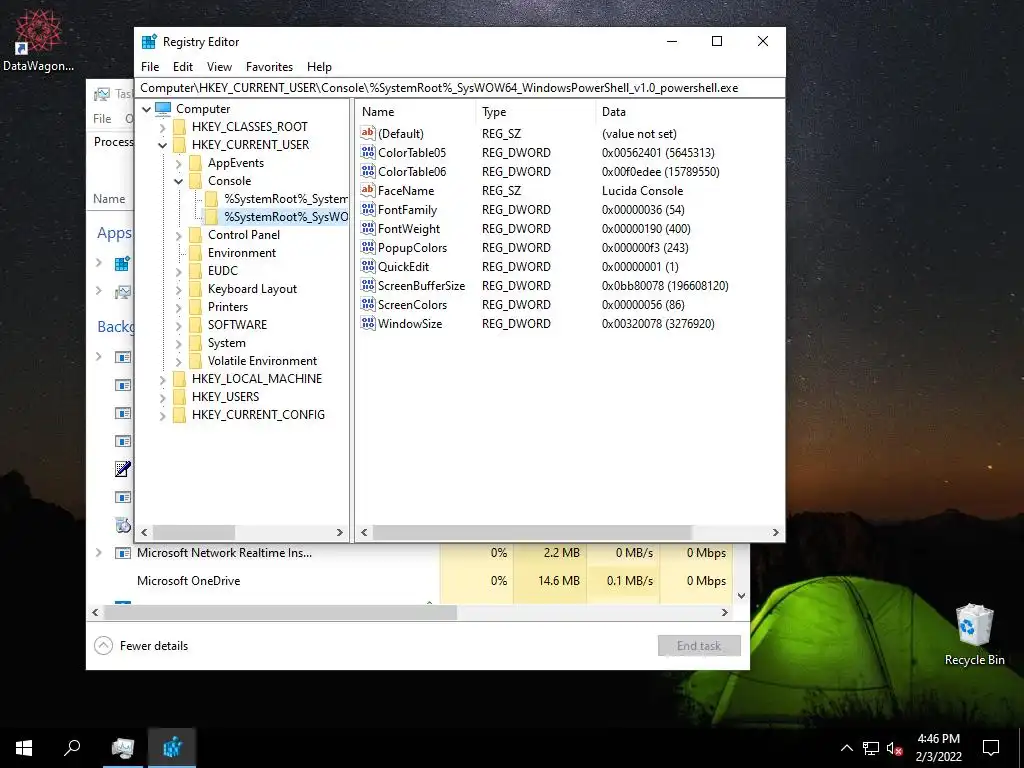1024x768 pixels.
Task: Click Fewer details in Task Manager
Action: pyautogui.click(x=141, y=646)
